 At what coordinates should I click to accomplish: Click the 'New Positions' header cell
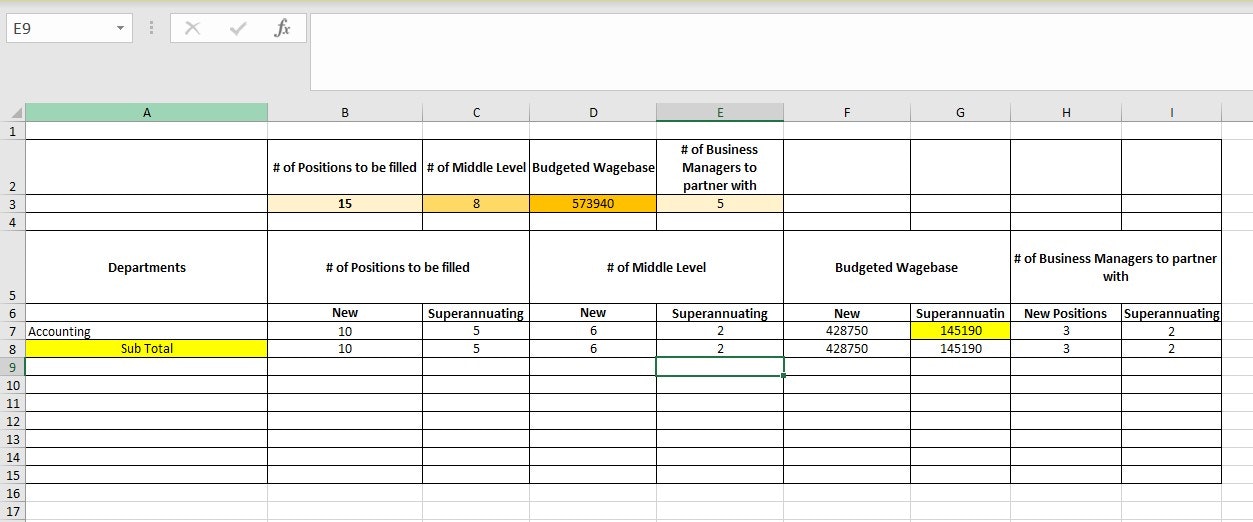tap(1066, 313)
